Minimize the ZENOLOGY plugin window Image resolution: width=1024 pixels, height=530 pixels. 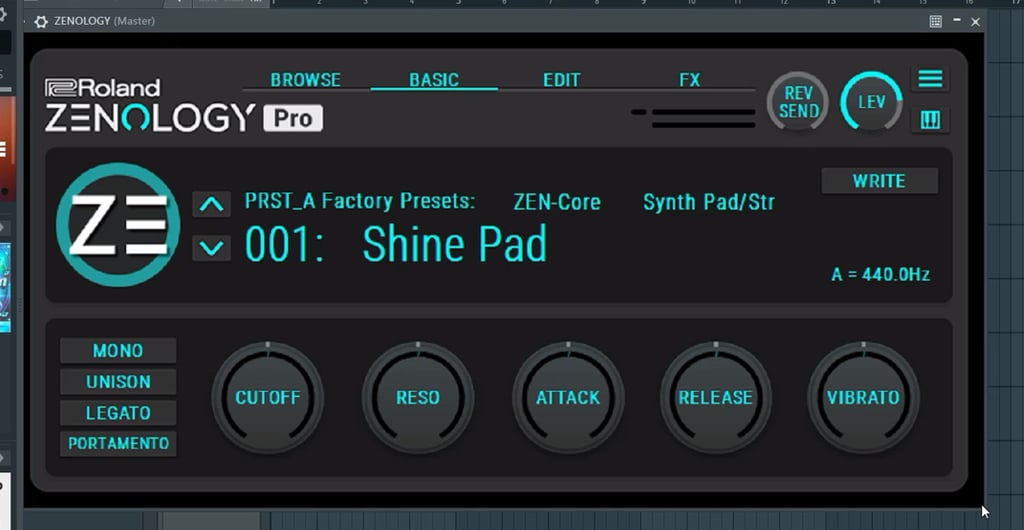957,21
